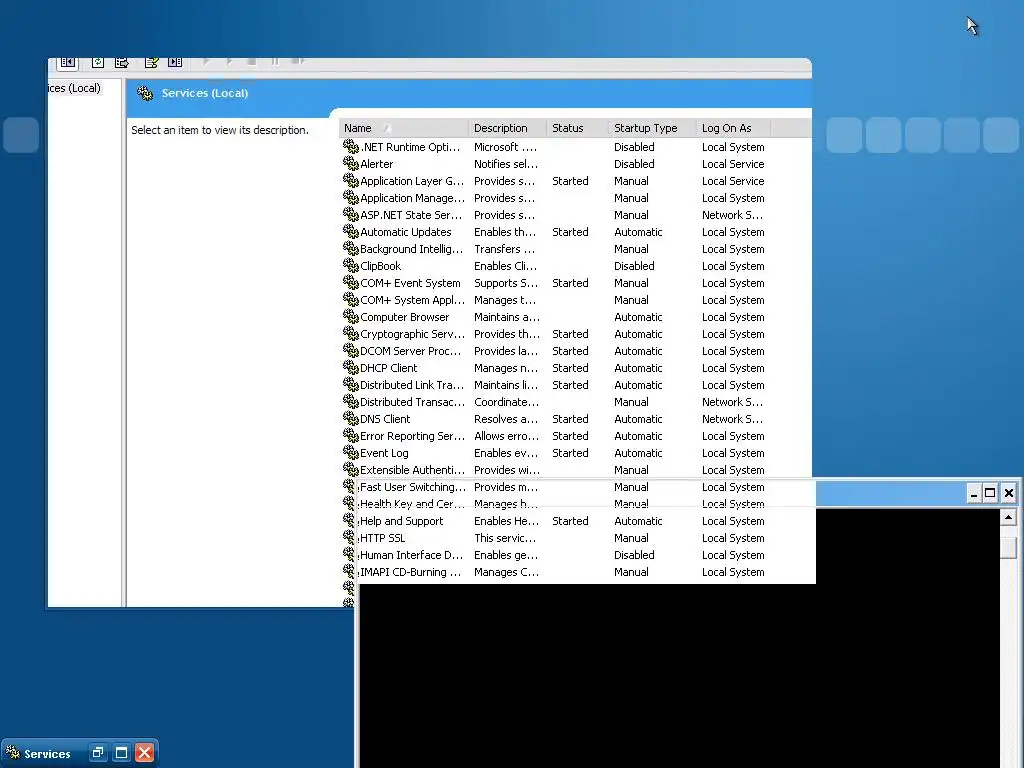Click the restore icon on the Services taskbar item

click(98, 752)
